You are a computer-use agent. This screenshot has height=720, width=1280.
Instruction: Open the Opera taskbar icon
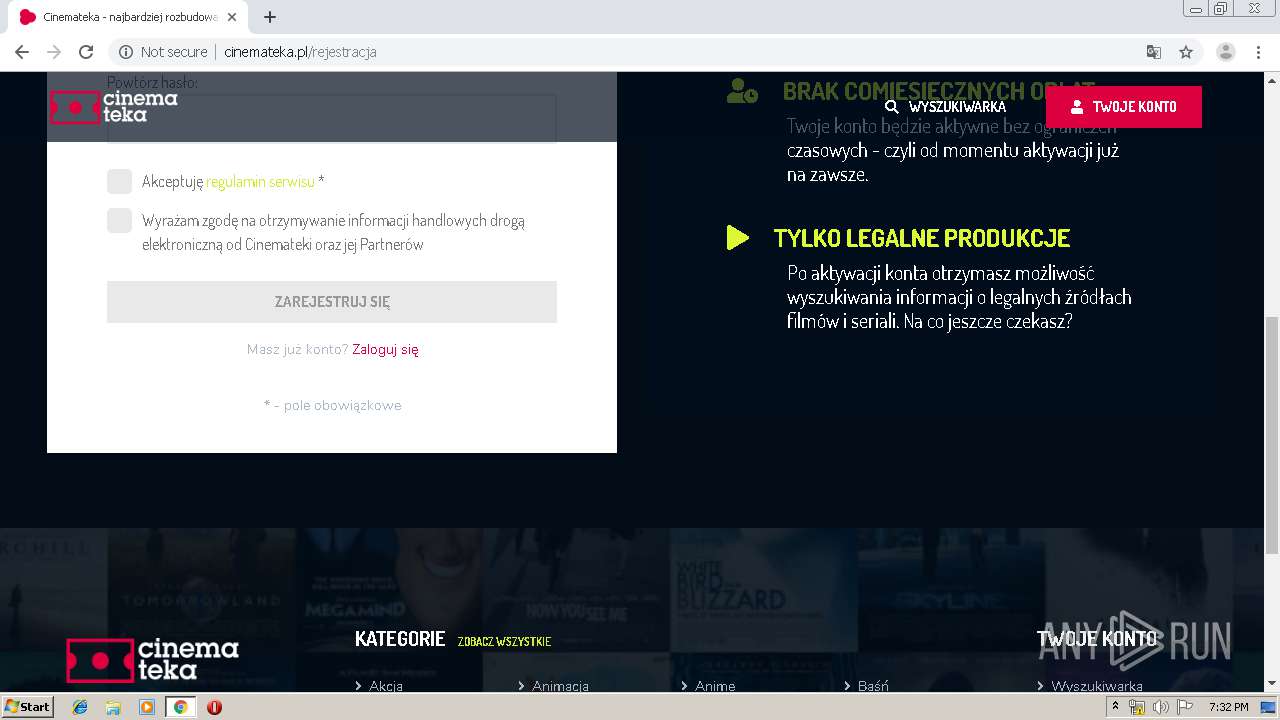[214, 707]
